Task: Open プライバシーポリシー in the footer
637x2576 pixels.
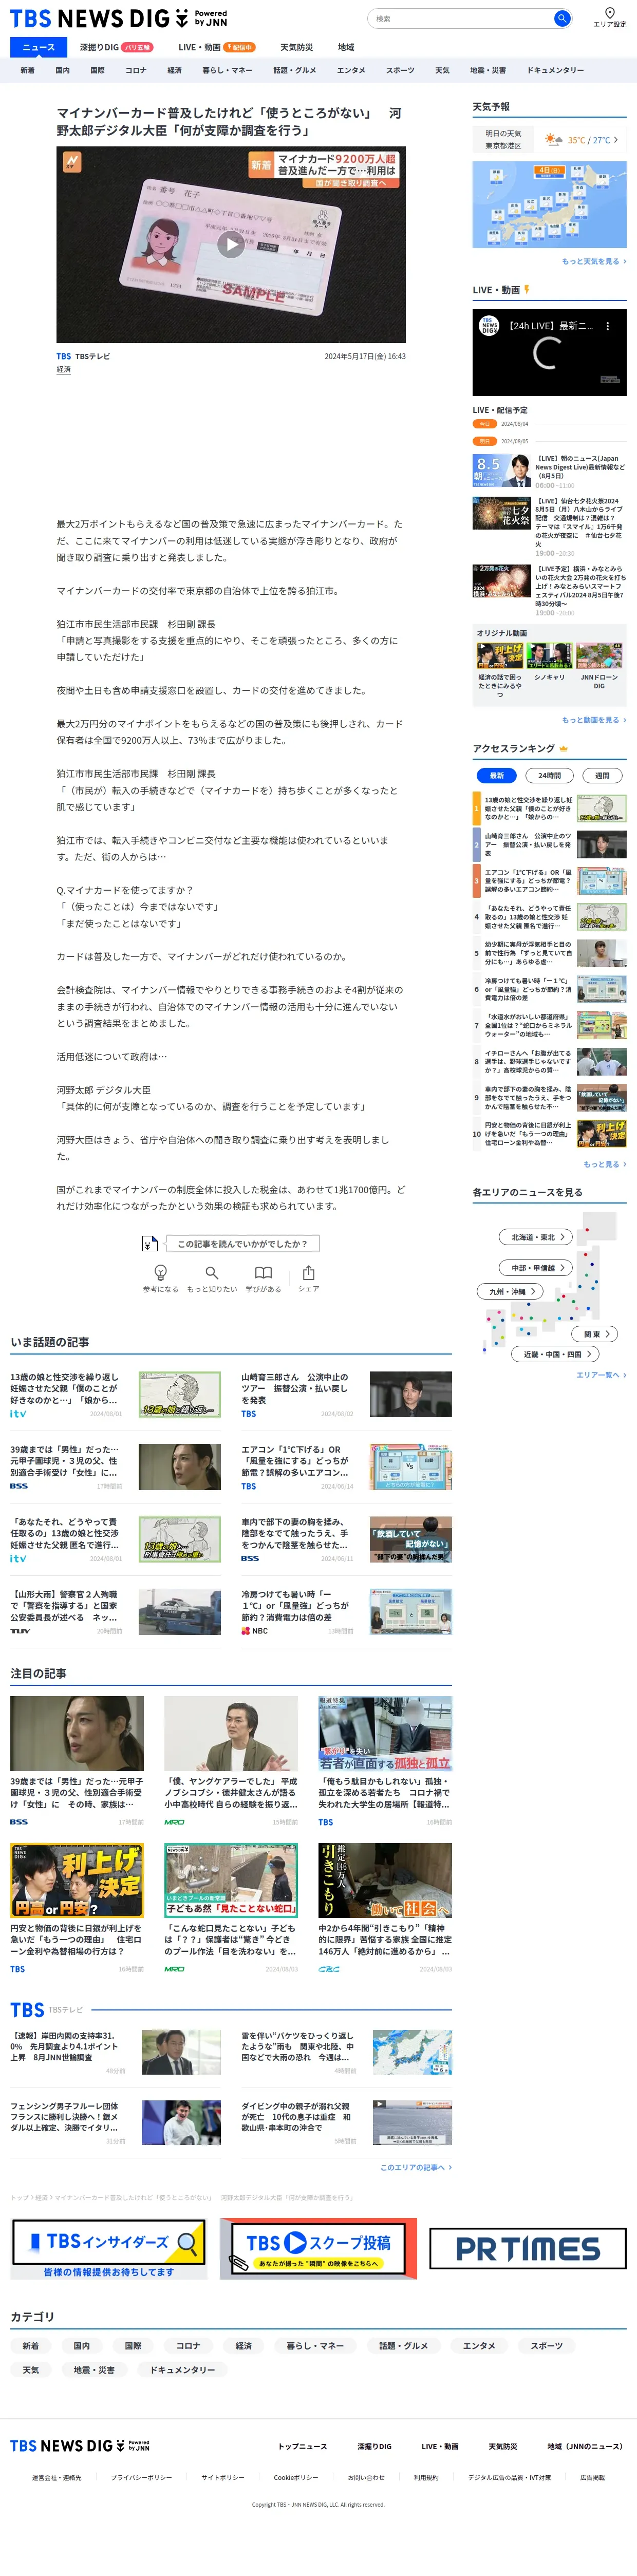Action: point(141,2477)
